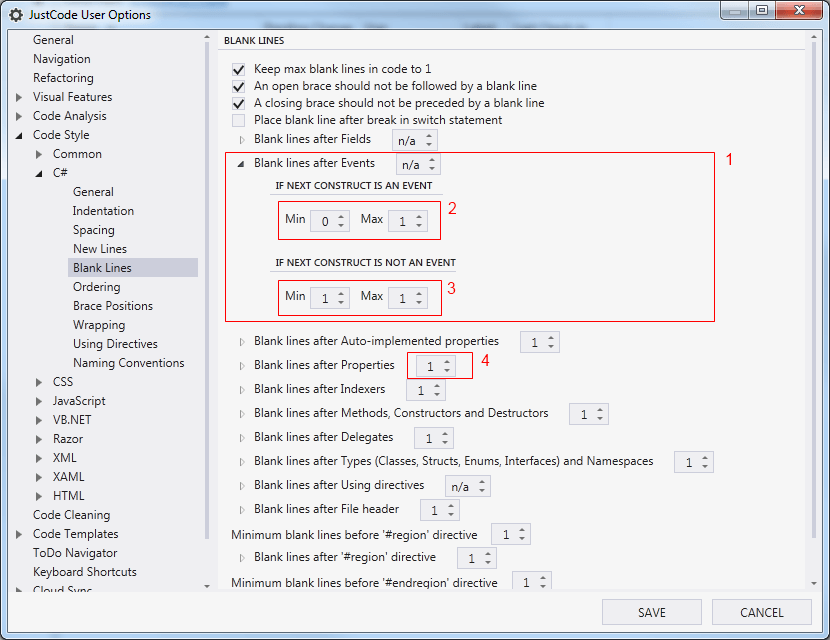
Task: Decrease Max value for next event construct
Action: tap(419, 226)
